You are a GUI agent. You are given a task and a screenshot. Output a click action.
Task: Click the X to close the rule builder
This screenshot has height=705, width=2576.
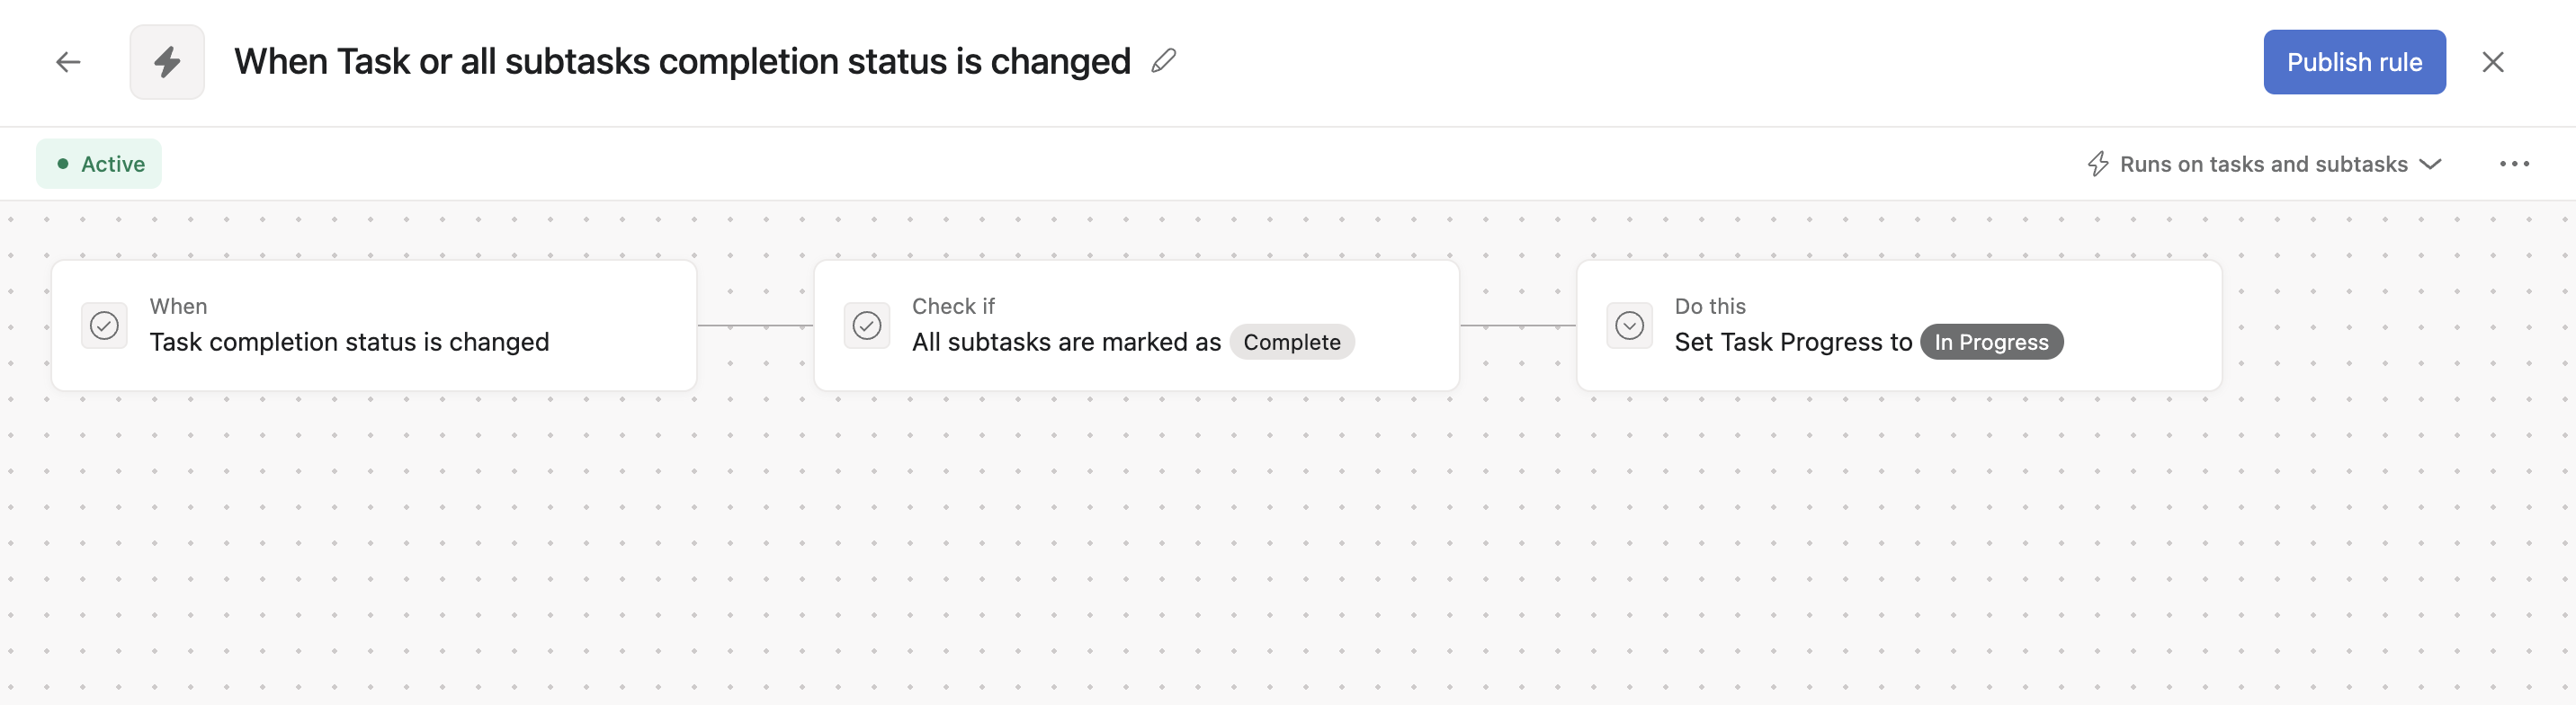pyautogui.click(x=2494, y=62)
